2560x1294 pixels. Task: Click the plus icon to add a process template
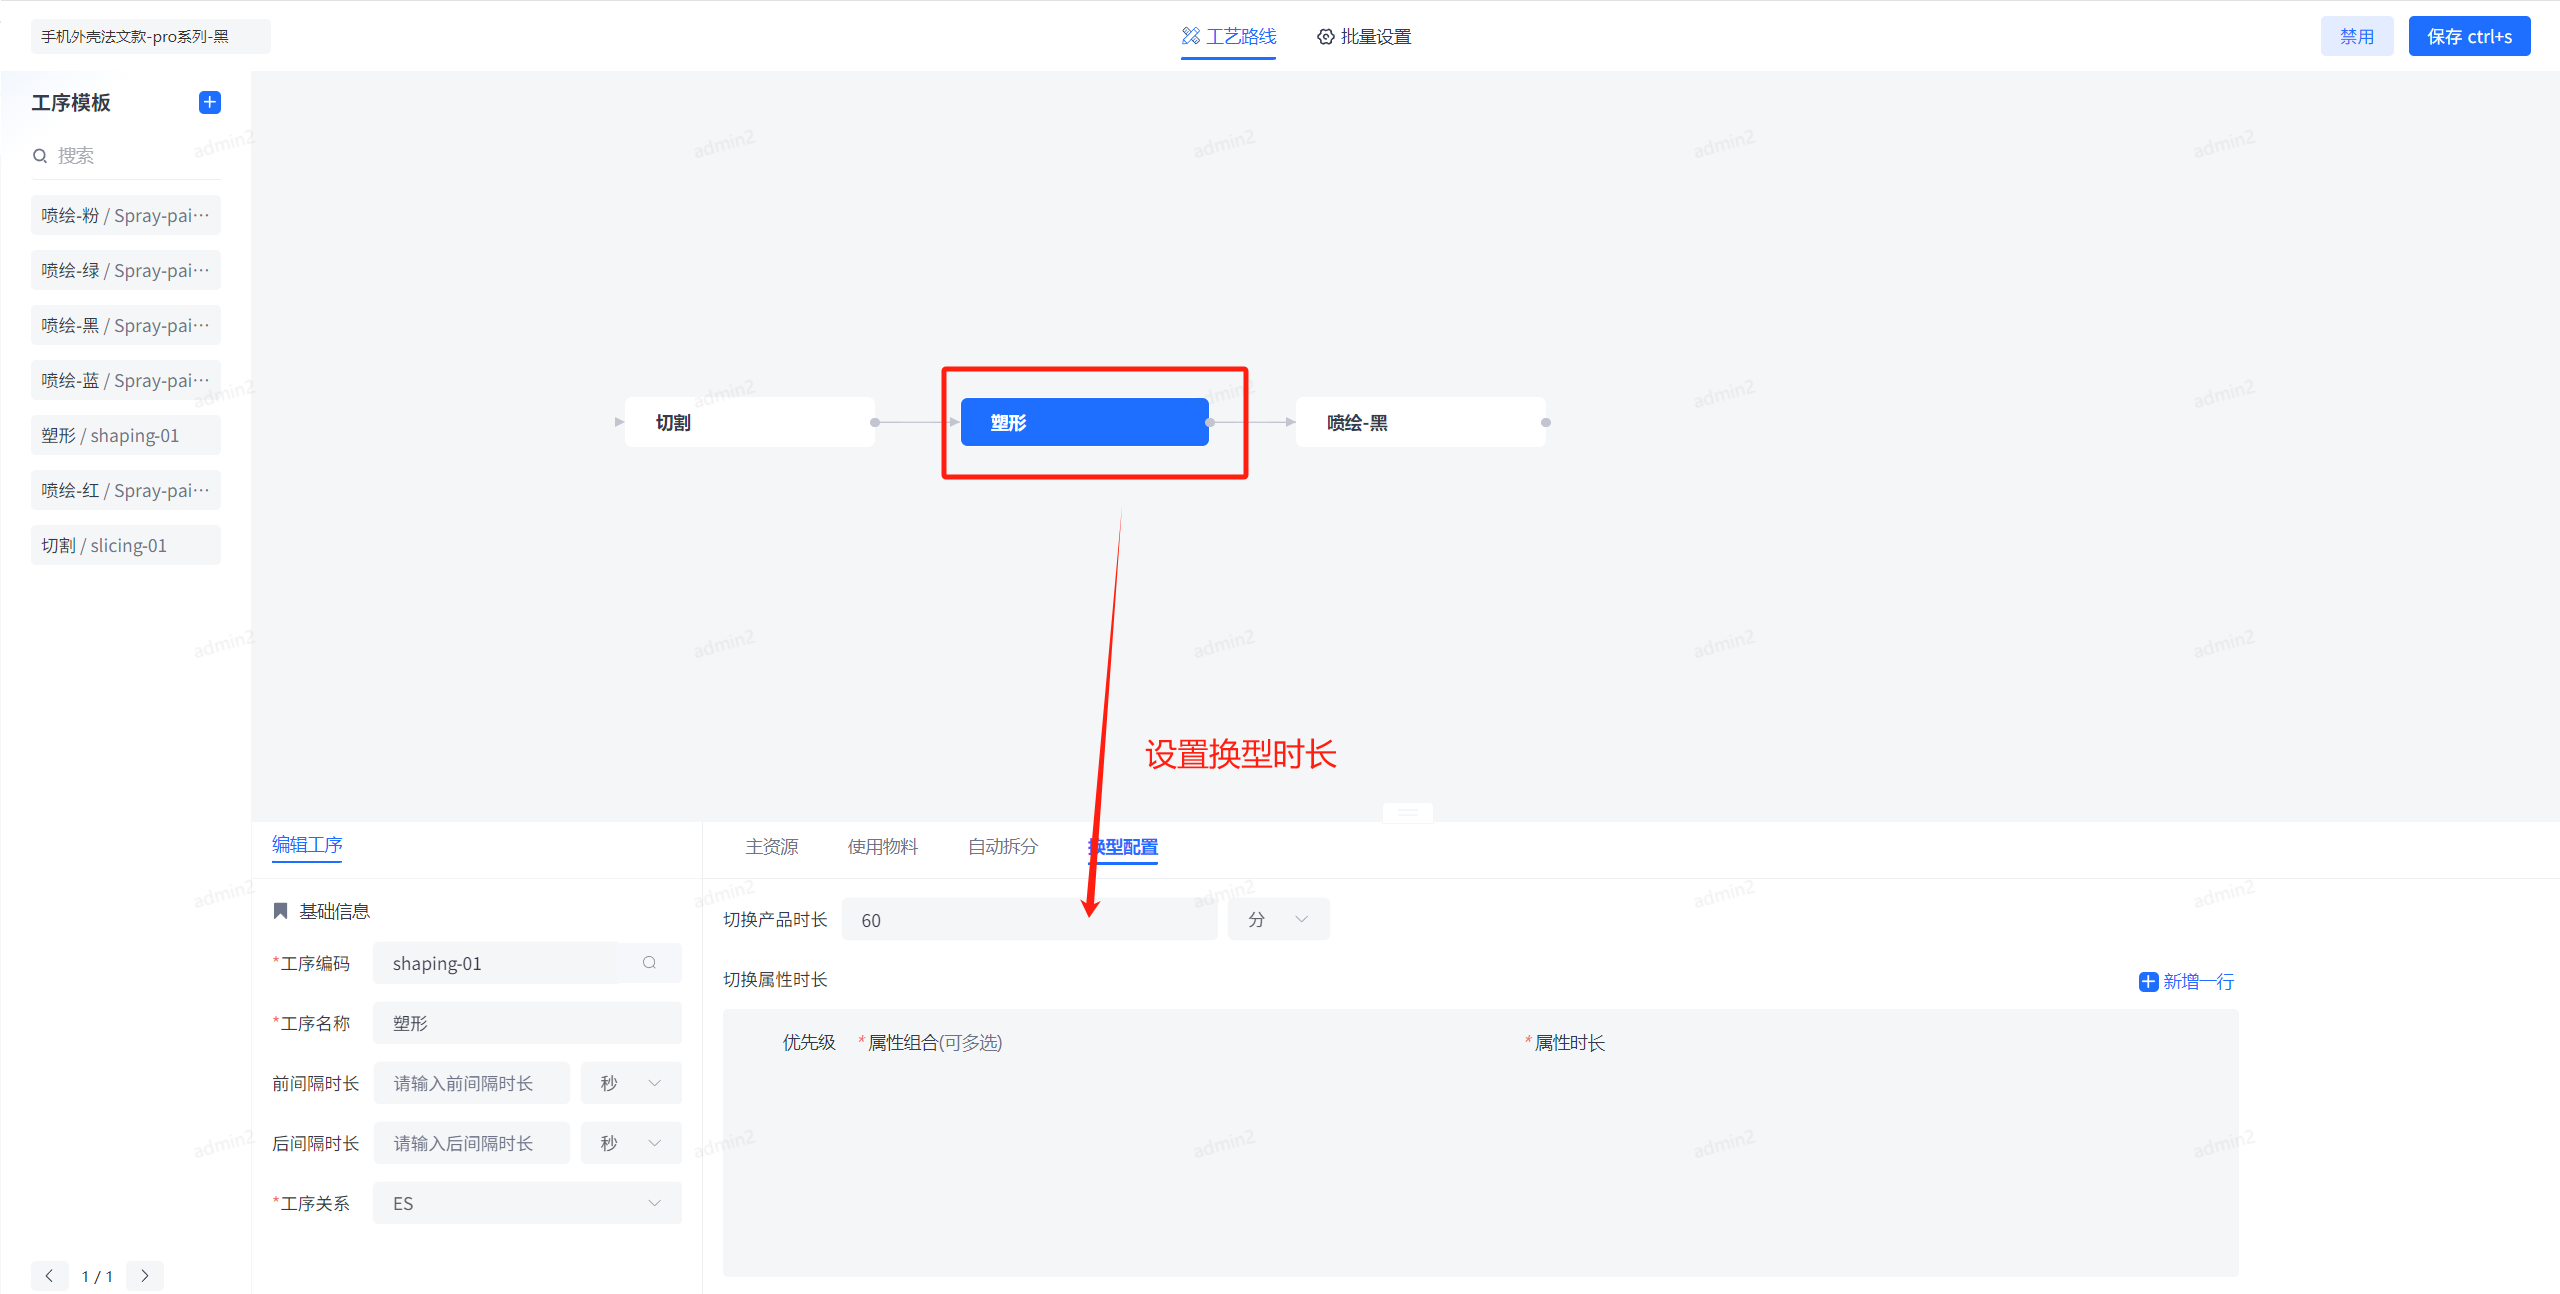click(209, 102)
